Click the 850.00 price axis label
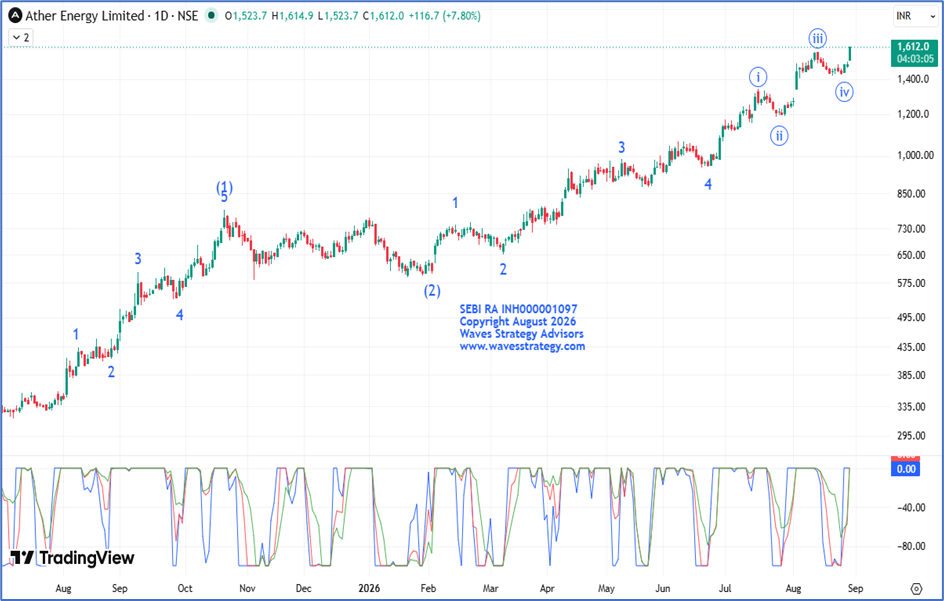The image size is (944, 601). click(x=911, y=194)
